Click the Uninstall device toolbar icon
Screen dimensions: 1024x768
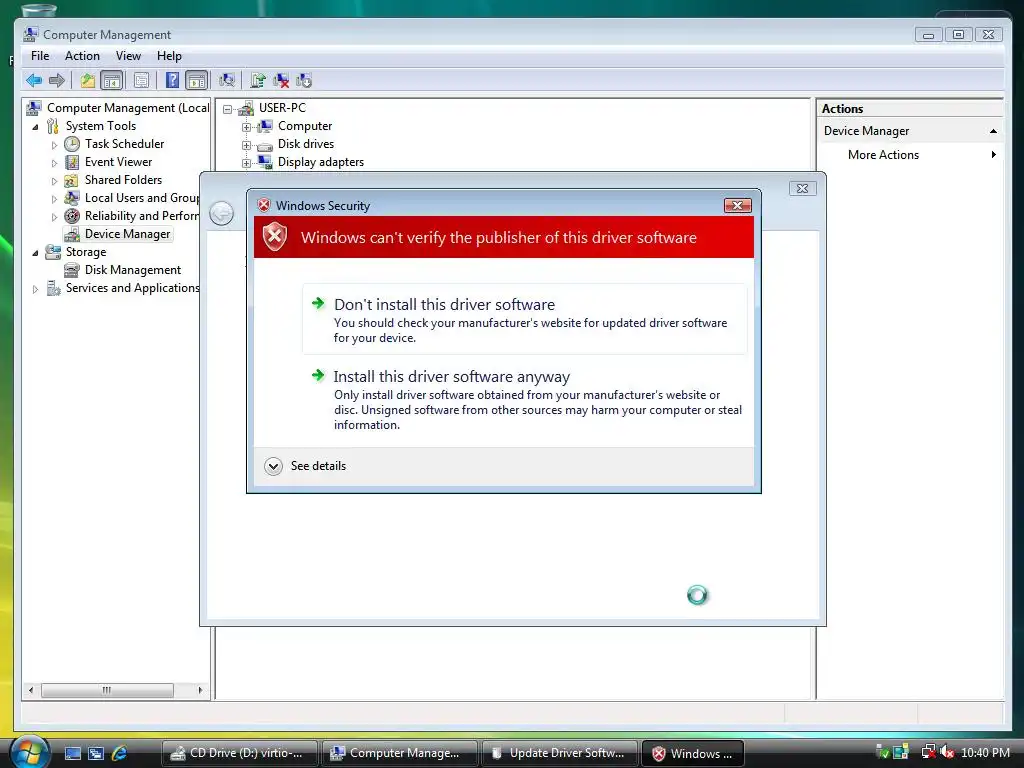click(x=281, y=80)
